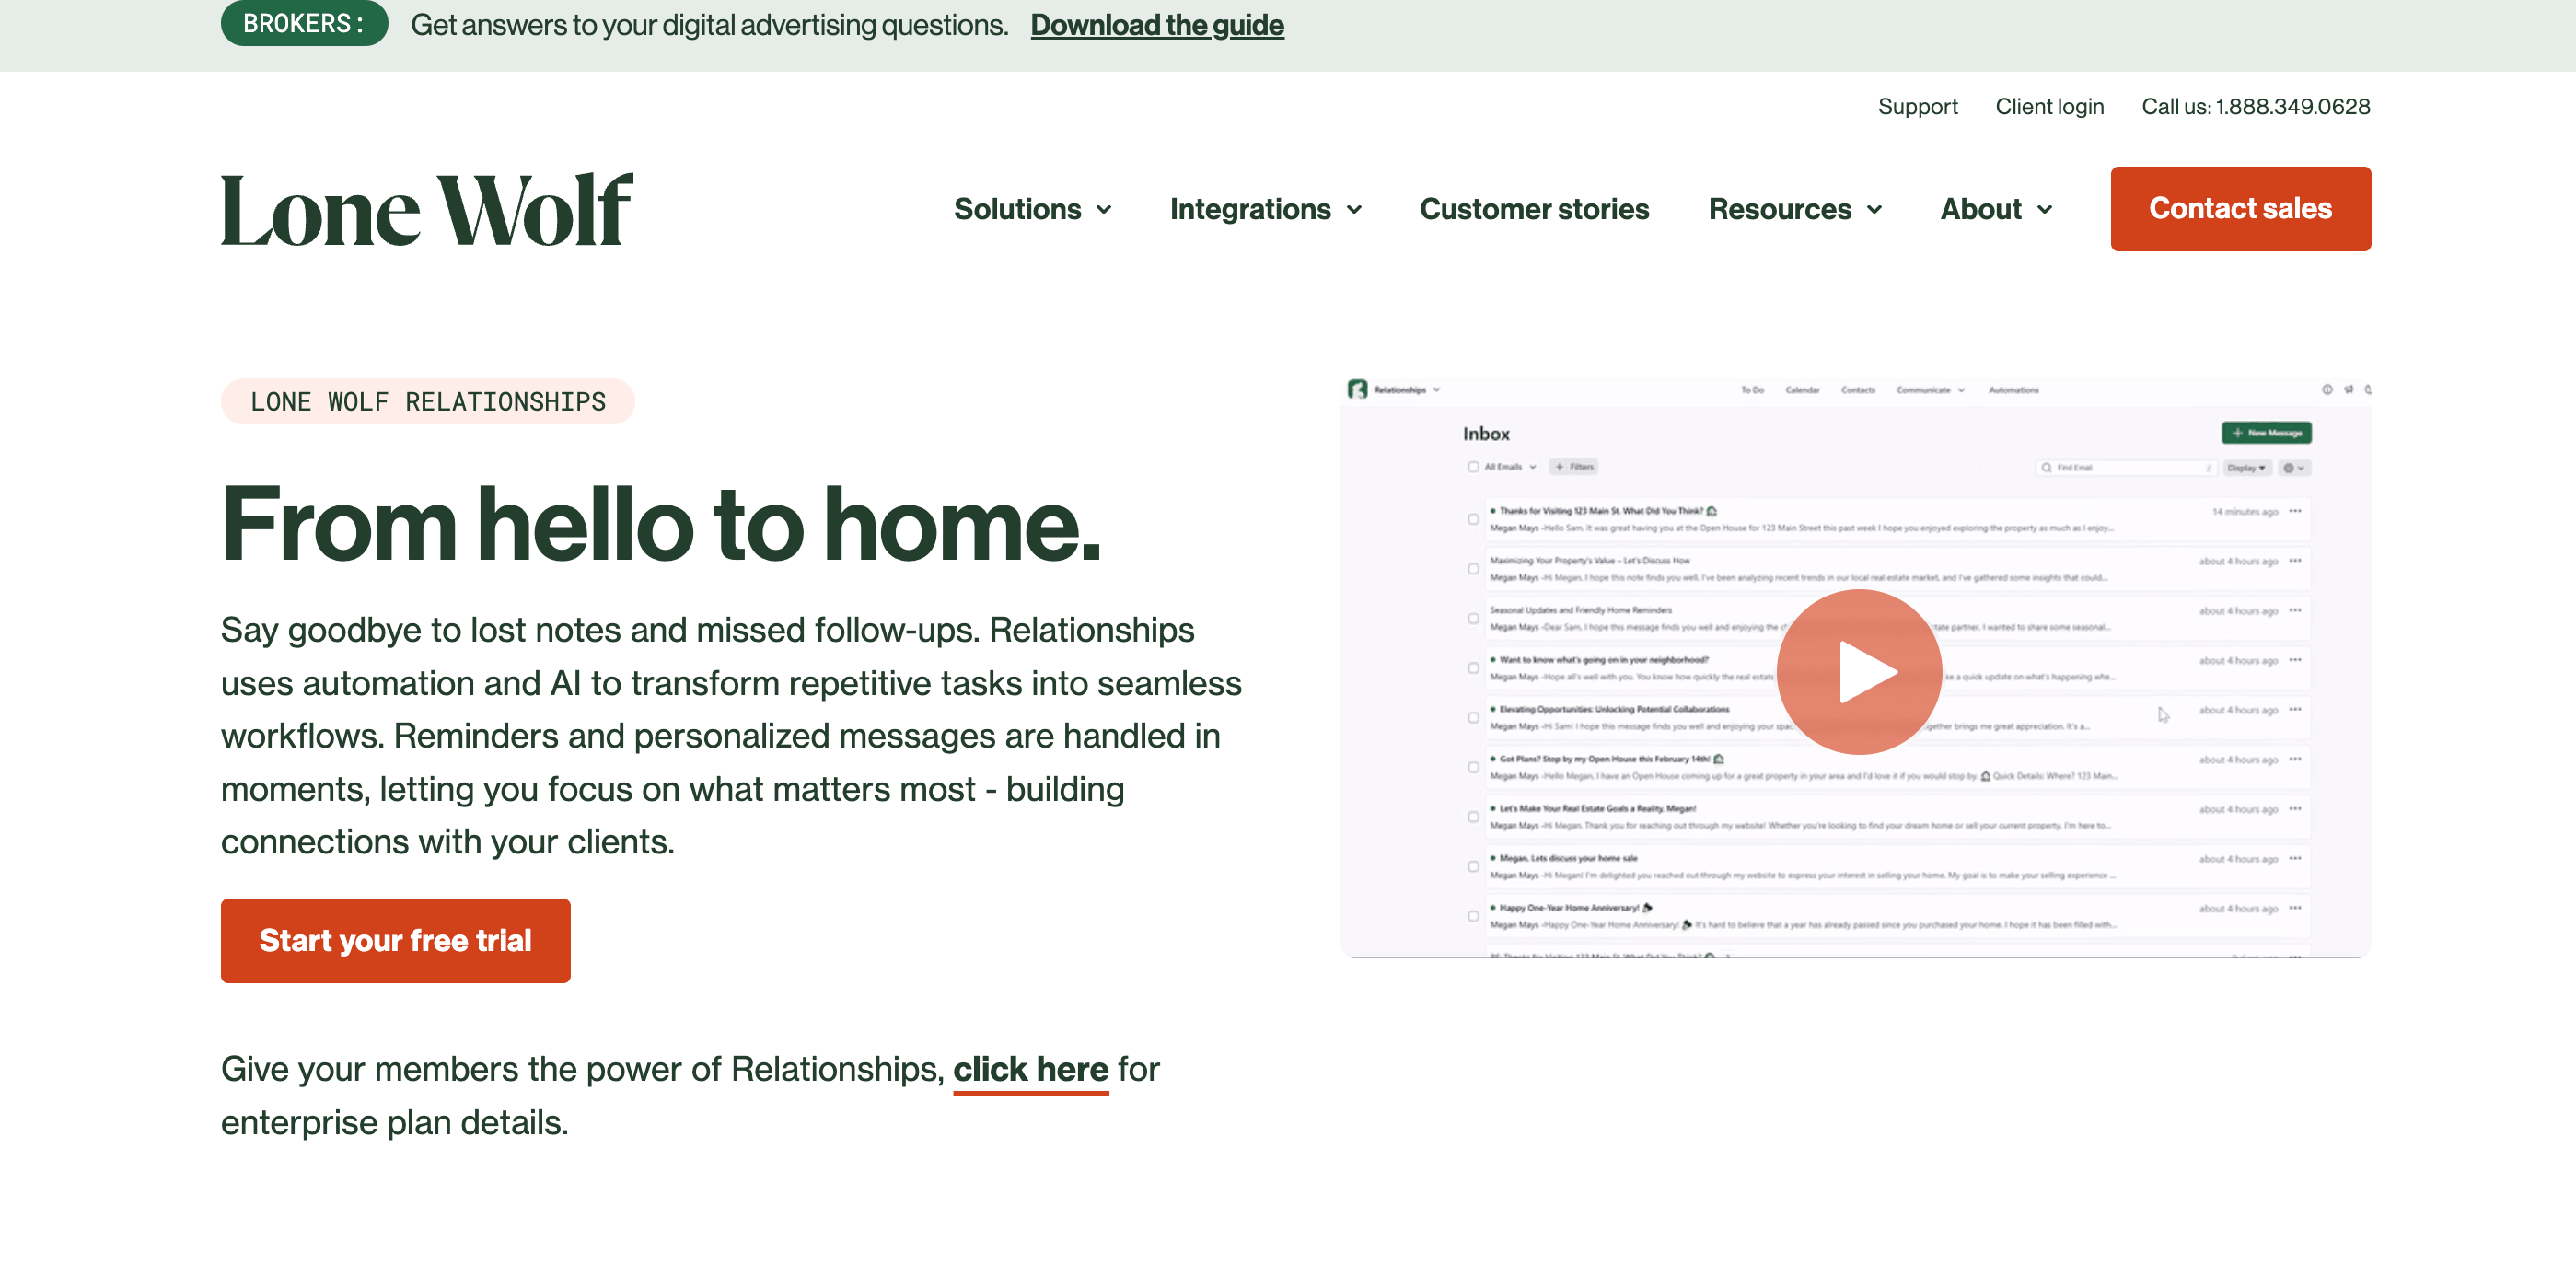Screen dimensions: 2576x1276
Task: Go to Client login
Action: tap(2049, 106)
